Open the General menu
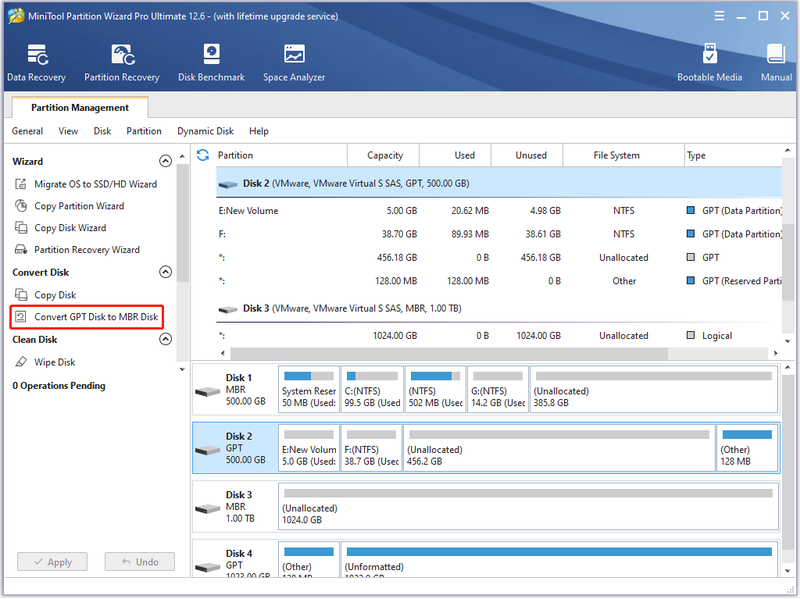The width and height of the screenshot is (800, 599). click(28, 131)
